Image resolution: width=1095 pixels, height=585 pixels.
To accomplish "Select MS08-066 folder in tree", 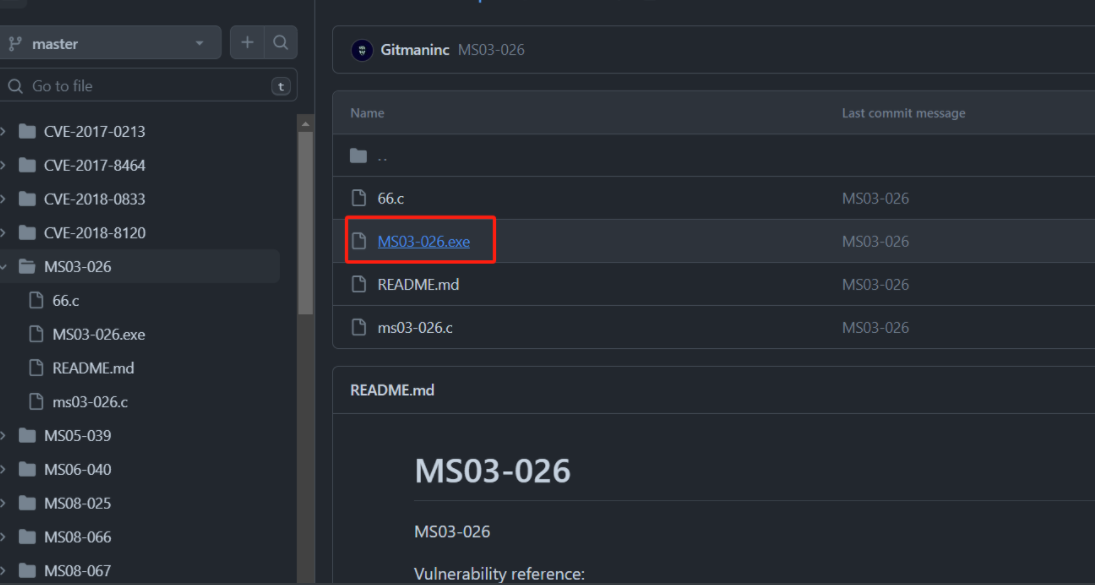I will point(78,537).
